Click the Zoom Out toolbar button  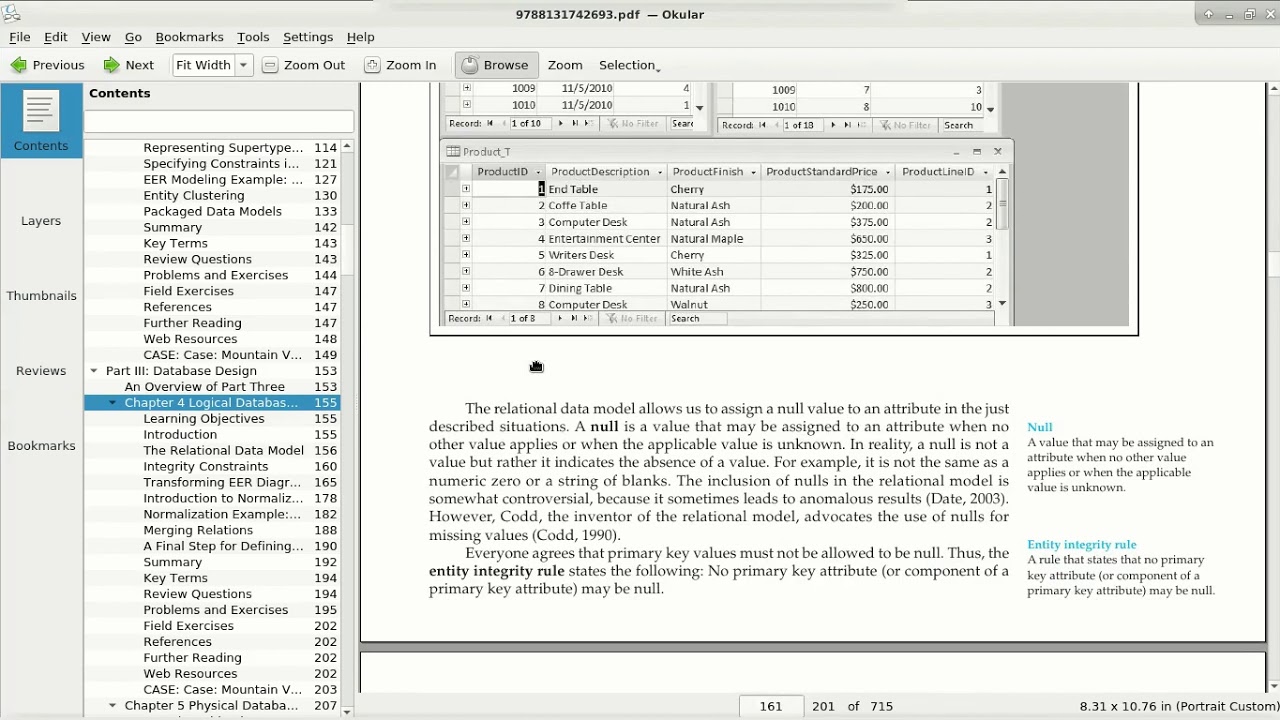304,65
